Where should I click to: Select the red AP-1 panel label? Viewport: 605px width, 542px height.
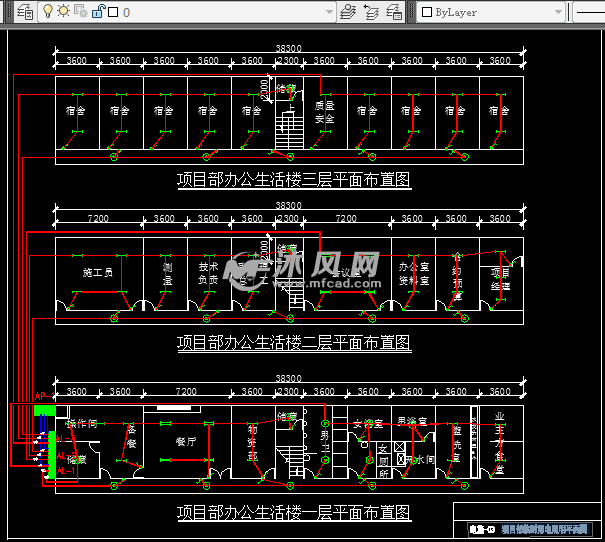click(x=45, y=396)
